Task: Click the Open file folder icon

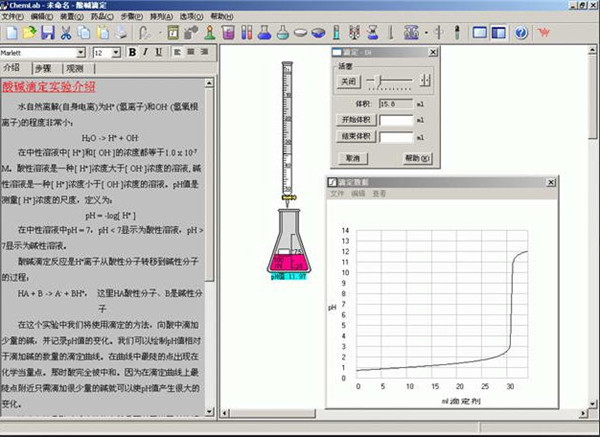Action: tap(29, 33)
